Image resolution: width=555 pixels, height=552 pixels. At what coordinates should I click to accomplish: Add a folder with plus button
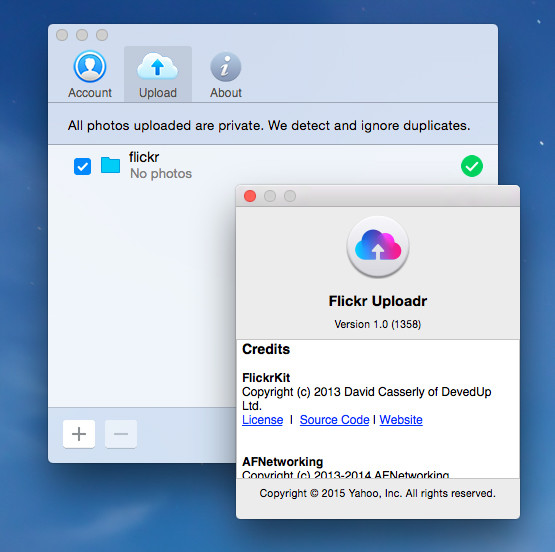point(79,434)
